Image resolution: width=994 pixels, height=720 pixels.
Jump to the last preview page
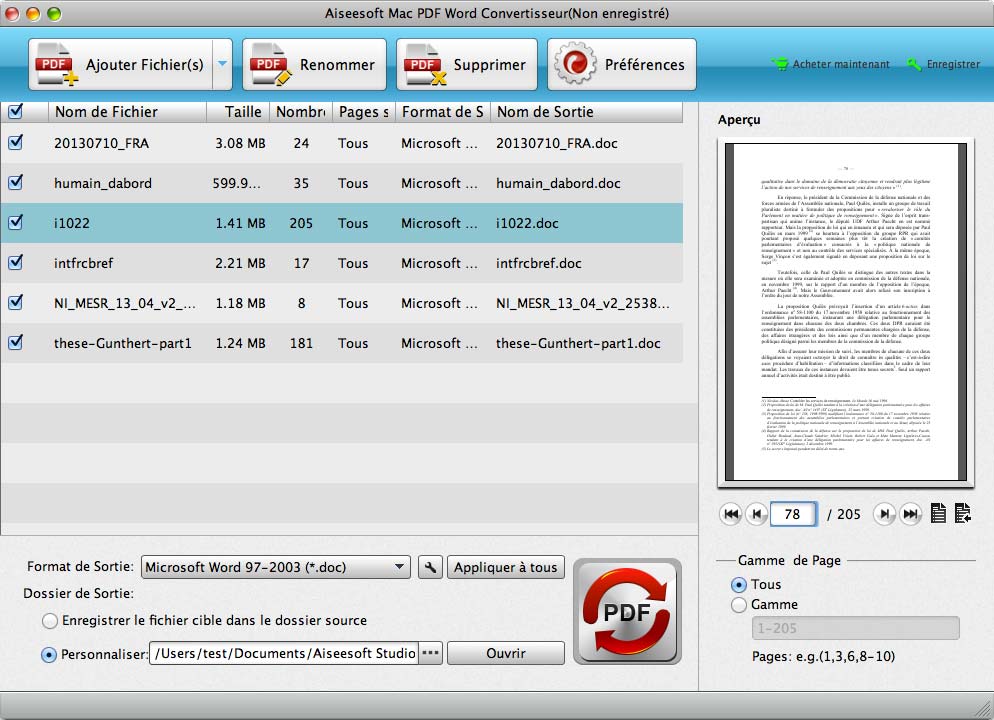tap(910, 514)
